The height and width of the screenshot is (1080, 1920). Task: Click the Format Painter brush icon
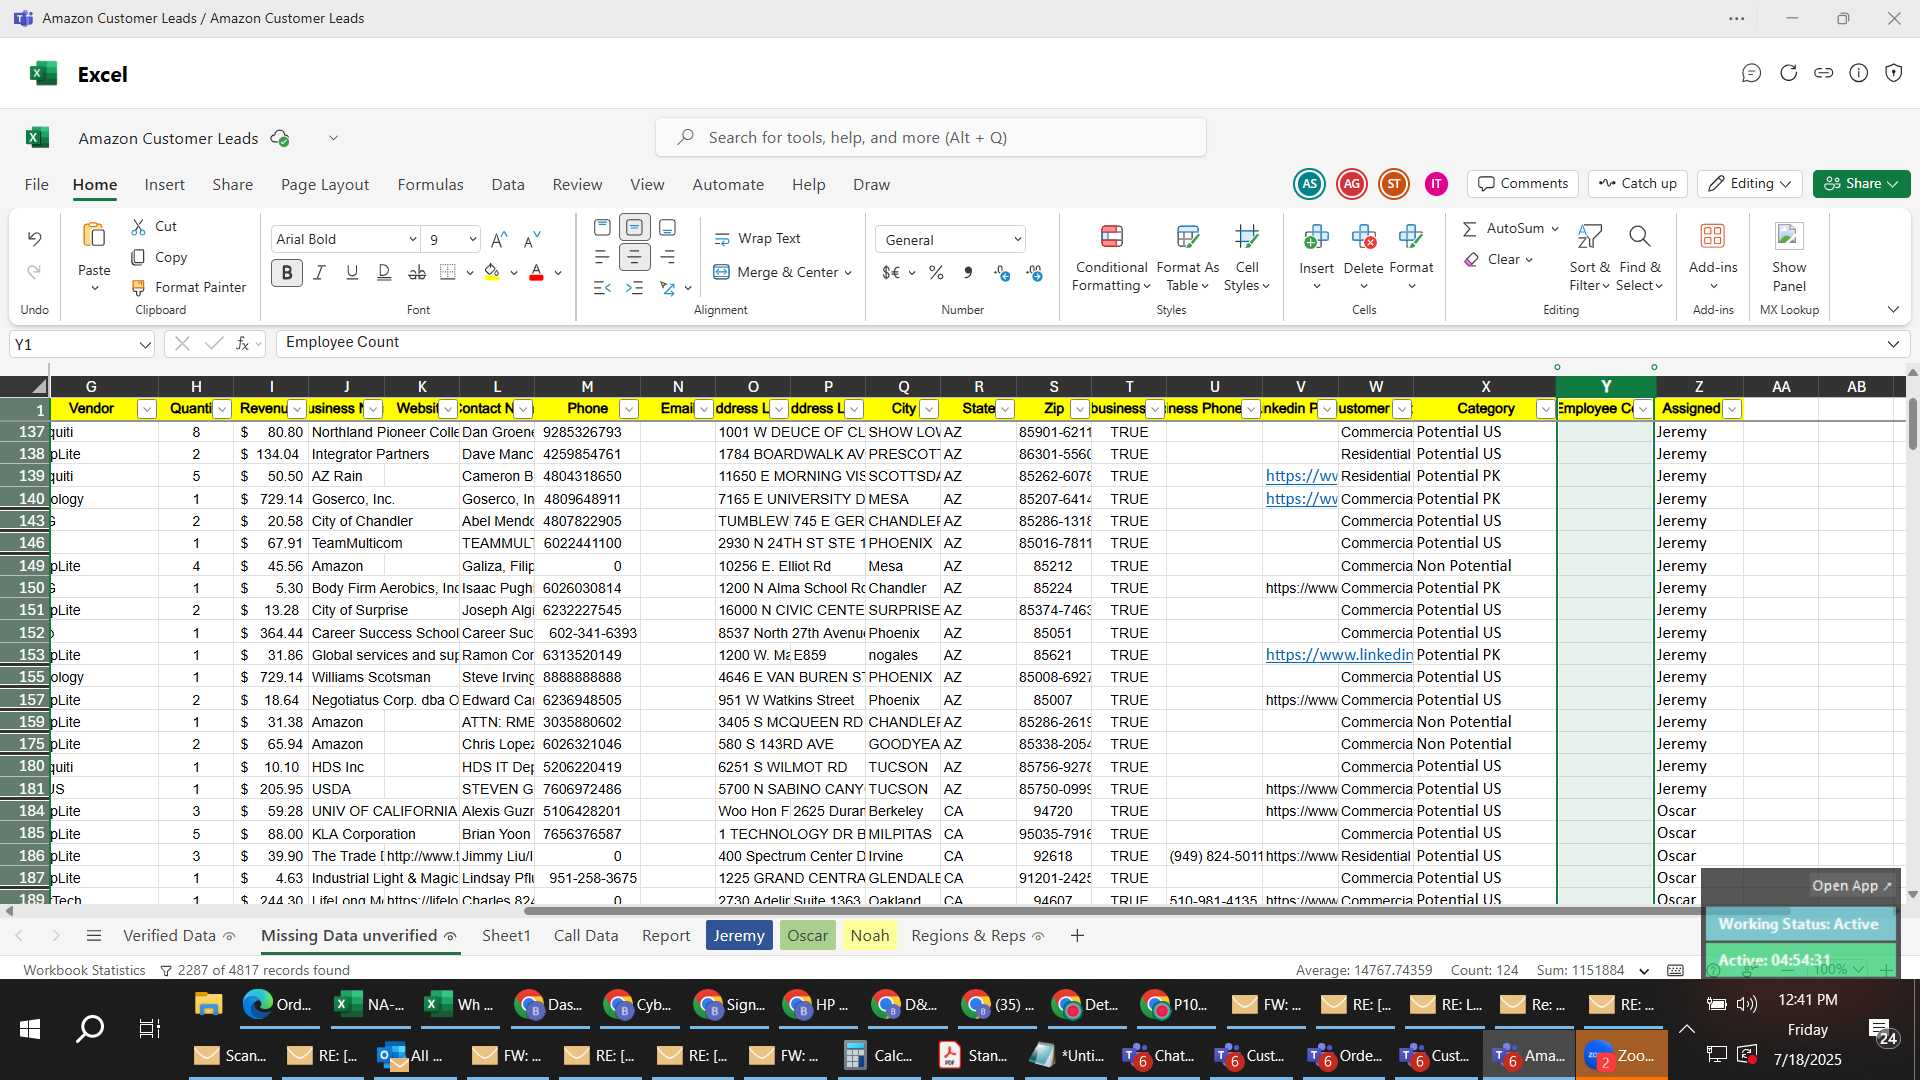138,288
